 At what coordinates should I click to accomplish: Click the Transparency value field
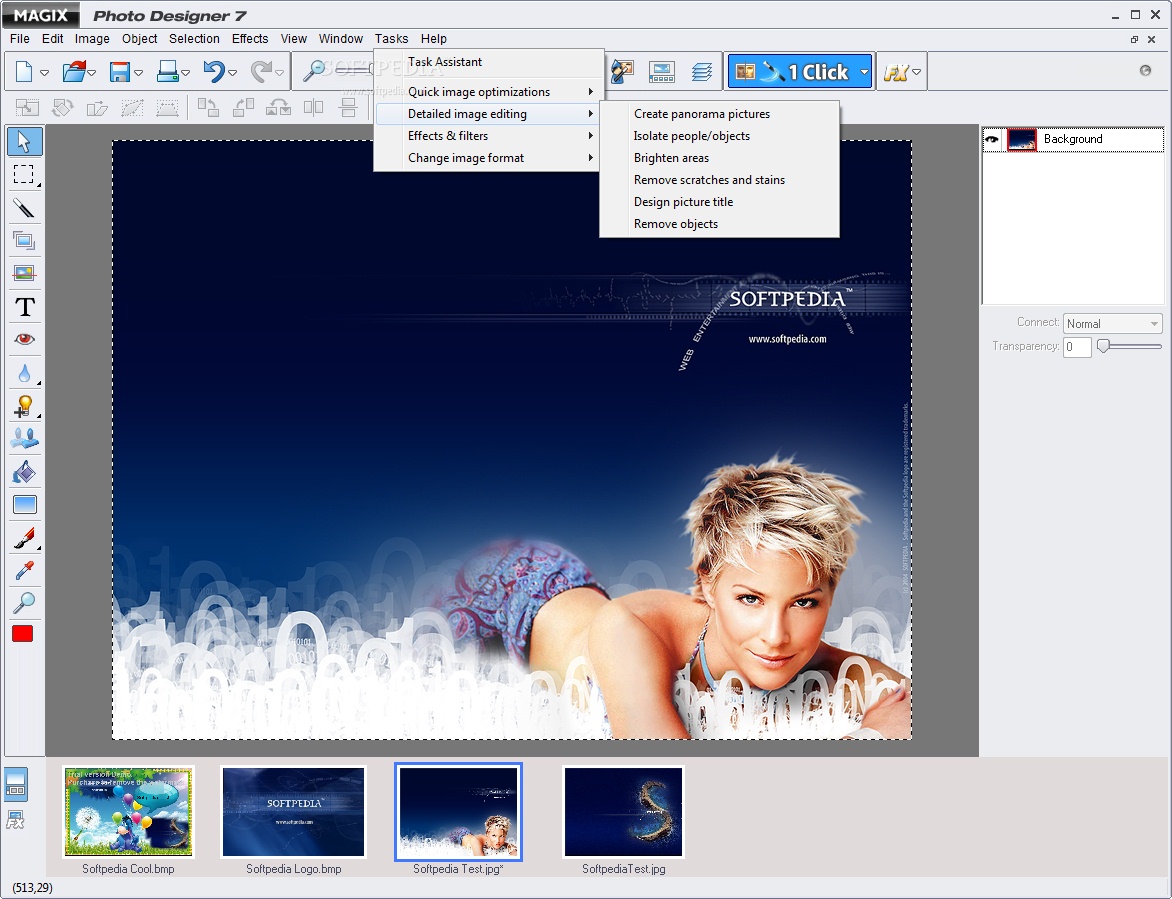[x=1077, y=347]
